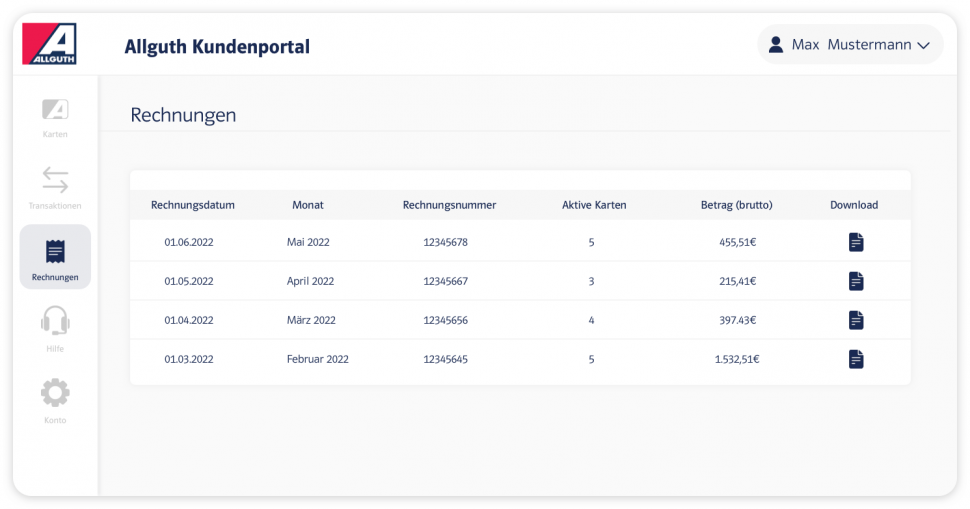Screen dimensions: 970x509
Task: Download the April 2022 invoice document
Action: 855,281
